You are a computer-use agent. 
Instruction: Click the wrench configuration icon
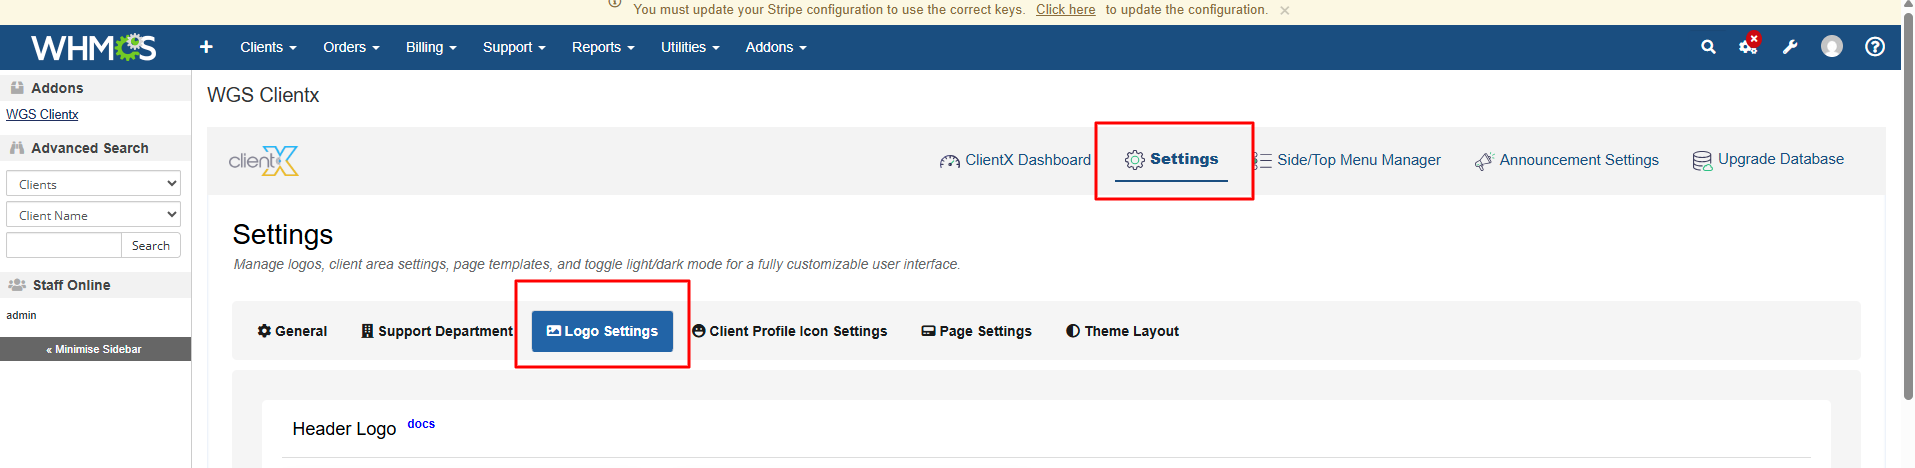pyautogui.click(x=1790, y=47)
